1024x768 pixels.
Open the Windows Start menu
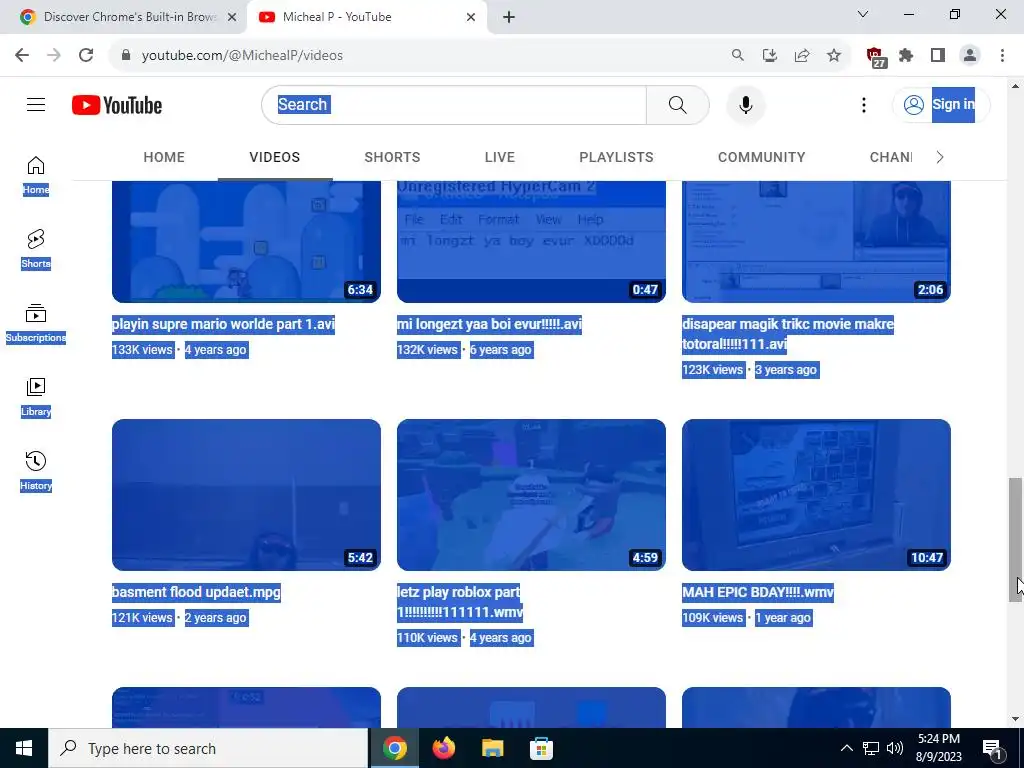(24, 748)
